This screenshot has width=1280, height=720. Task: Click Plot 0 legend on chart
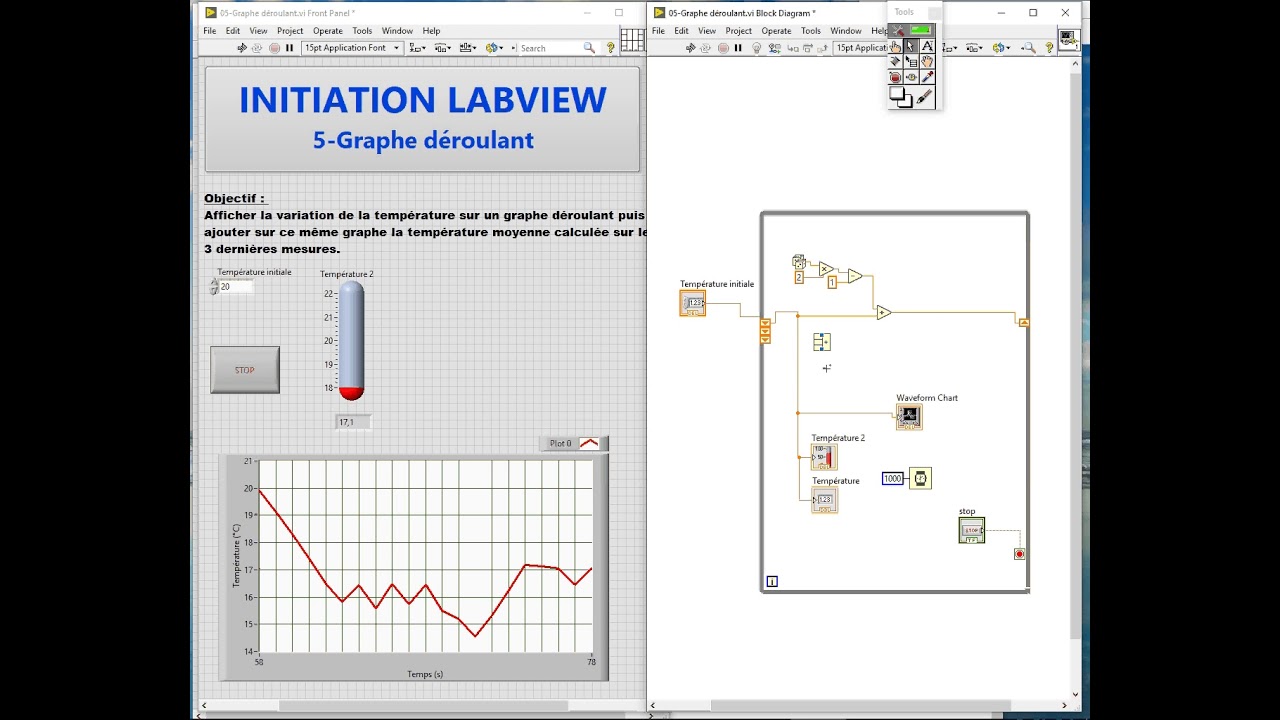pyautogui.click(x=574, y=443)
